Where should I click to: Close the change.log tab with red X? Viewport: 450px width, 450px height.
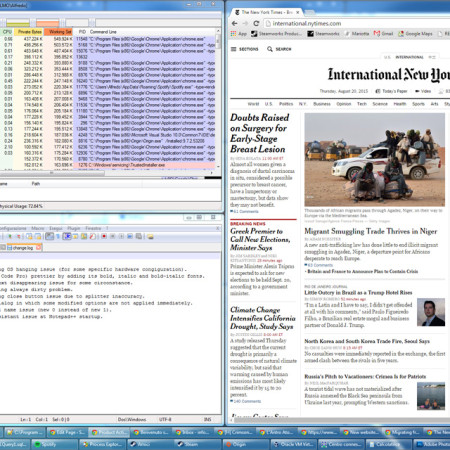[39, 247]
